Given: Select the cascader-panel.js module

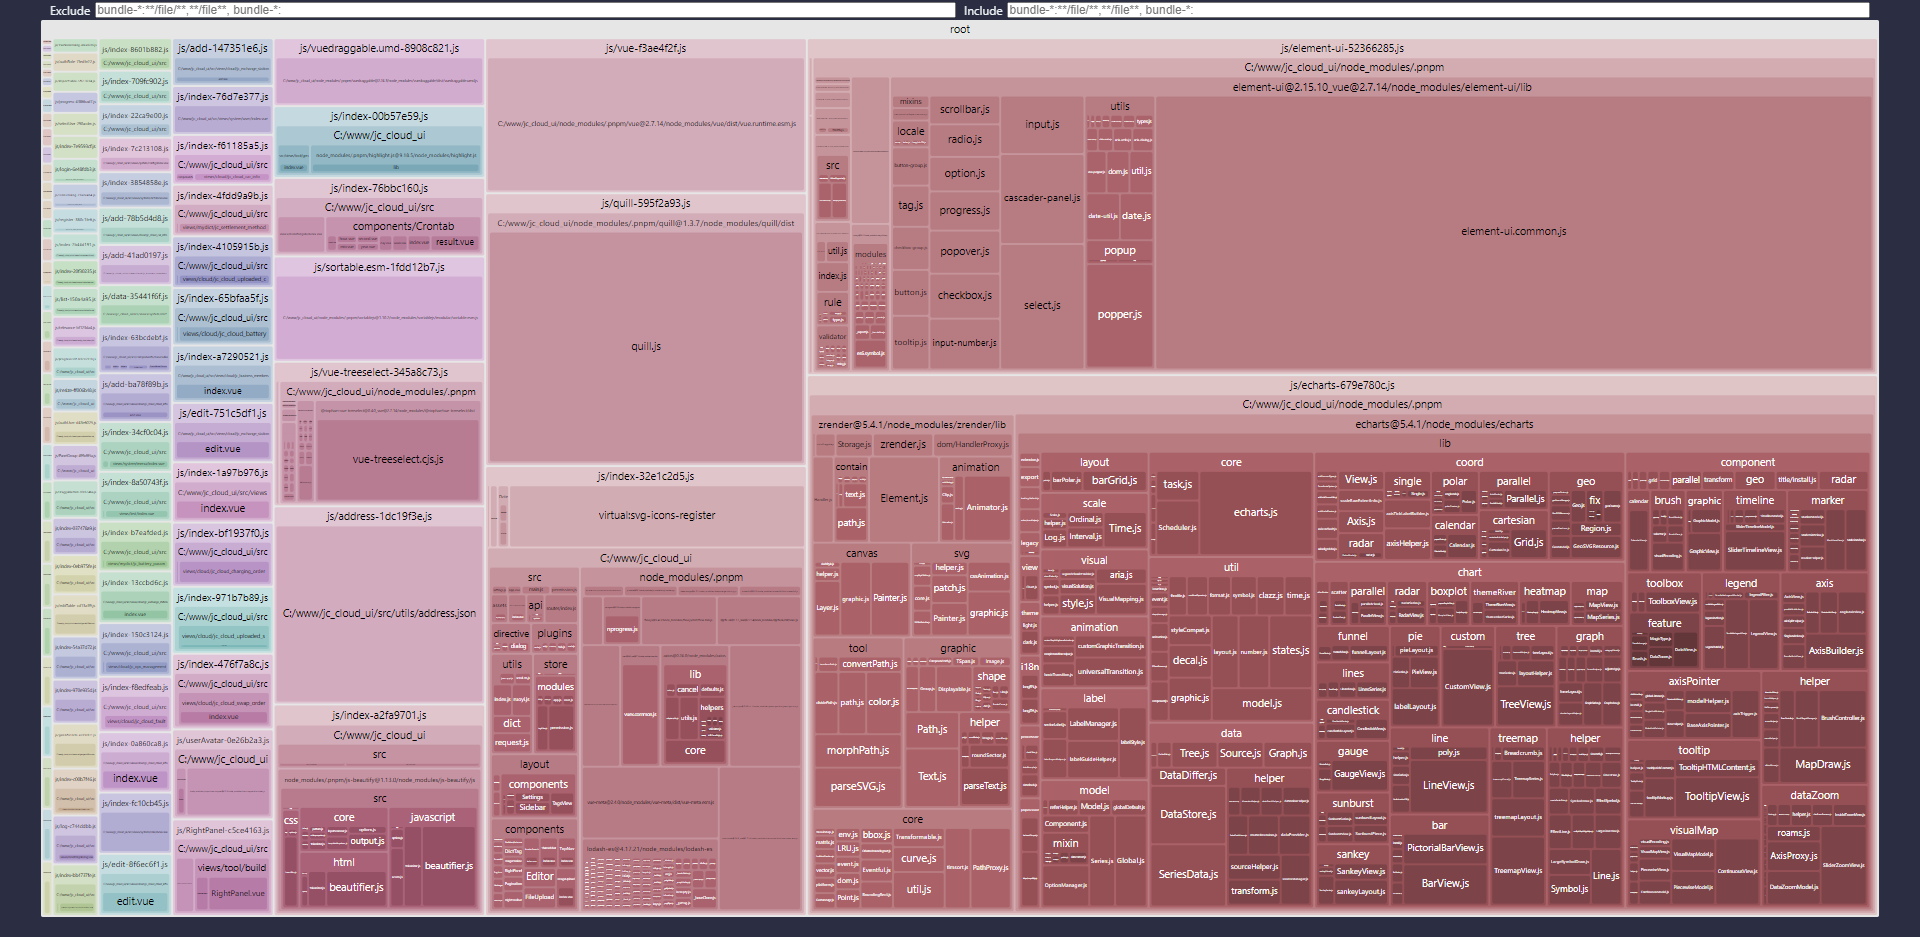Looking at the screenshot, I should pyautogui.click(x=1042, y=198).
